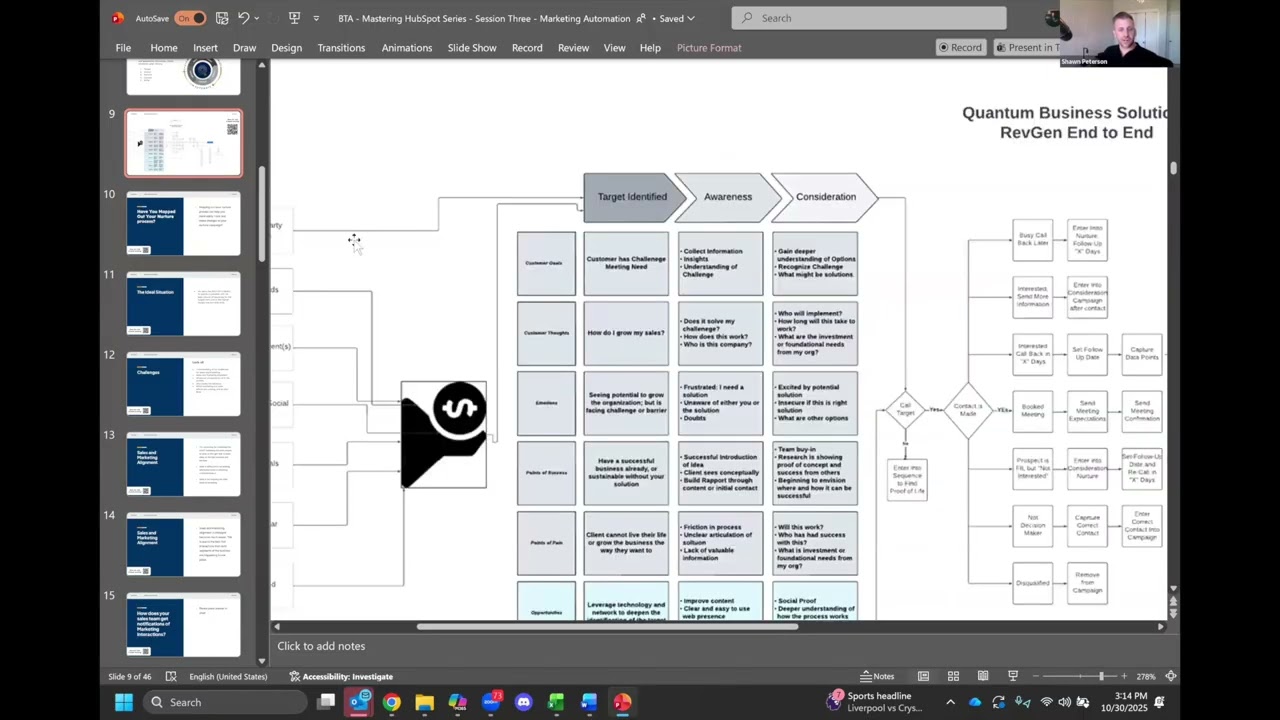Select slide 14 thumbnail
1280x720 pixels.
[x=183, y=546]
